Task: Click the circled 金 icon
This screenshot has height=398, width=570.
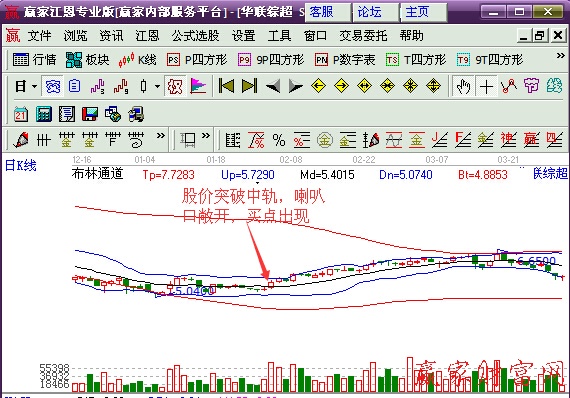Action: coord(325,140)
